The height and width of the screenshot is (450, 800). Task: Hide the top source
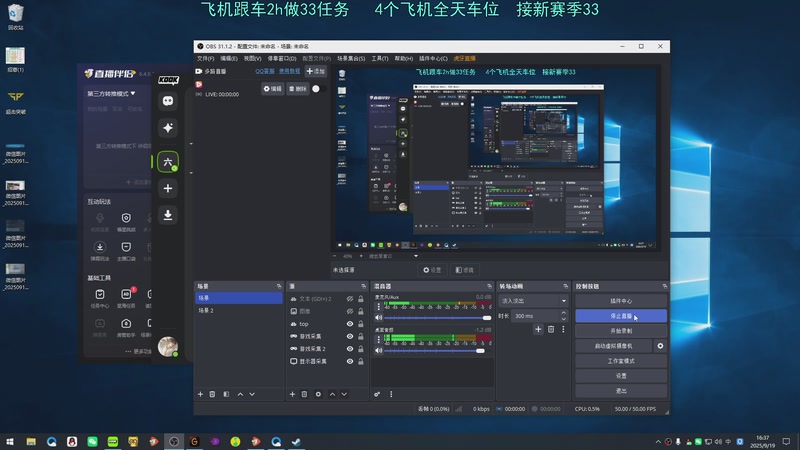point(350,324)
